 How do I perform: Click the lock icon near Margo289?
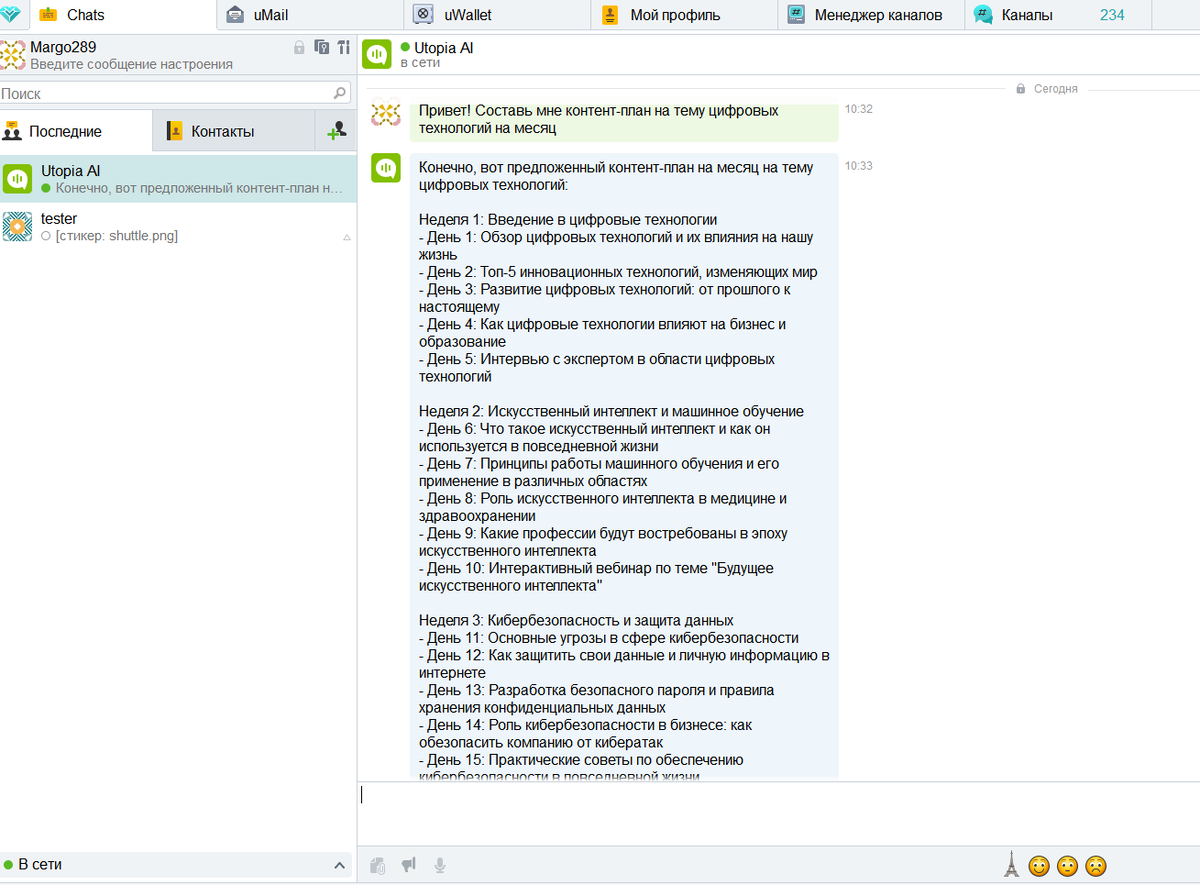click(x=299, y=47)
